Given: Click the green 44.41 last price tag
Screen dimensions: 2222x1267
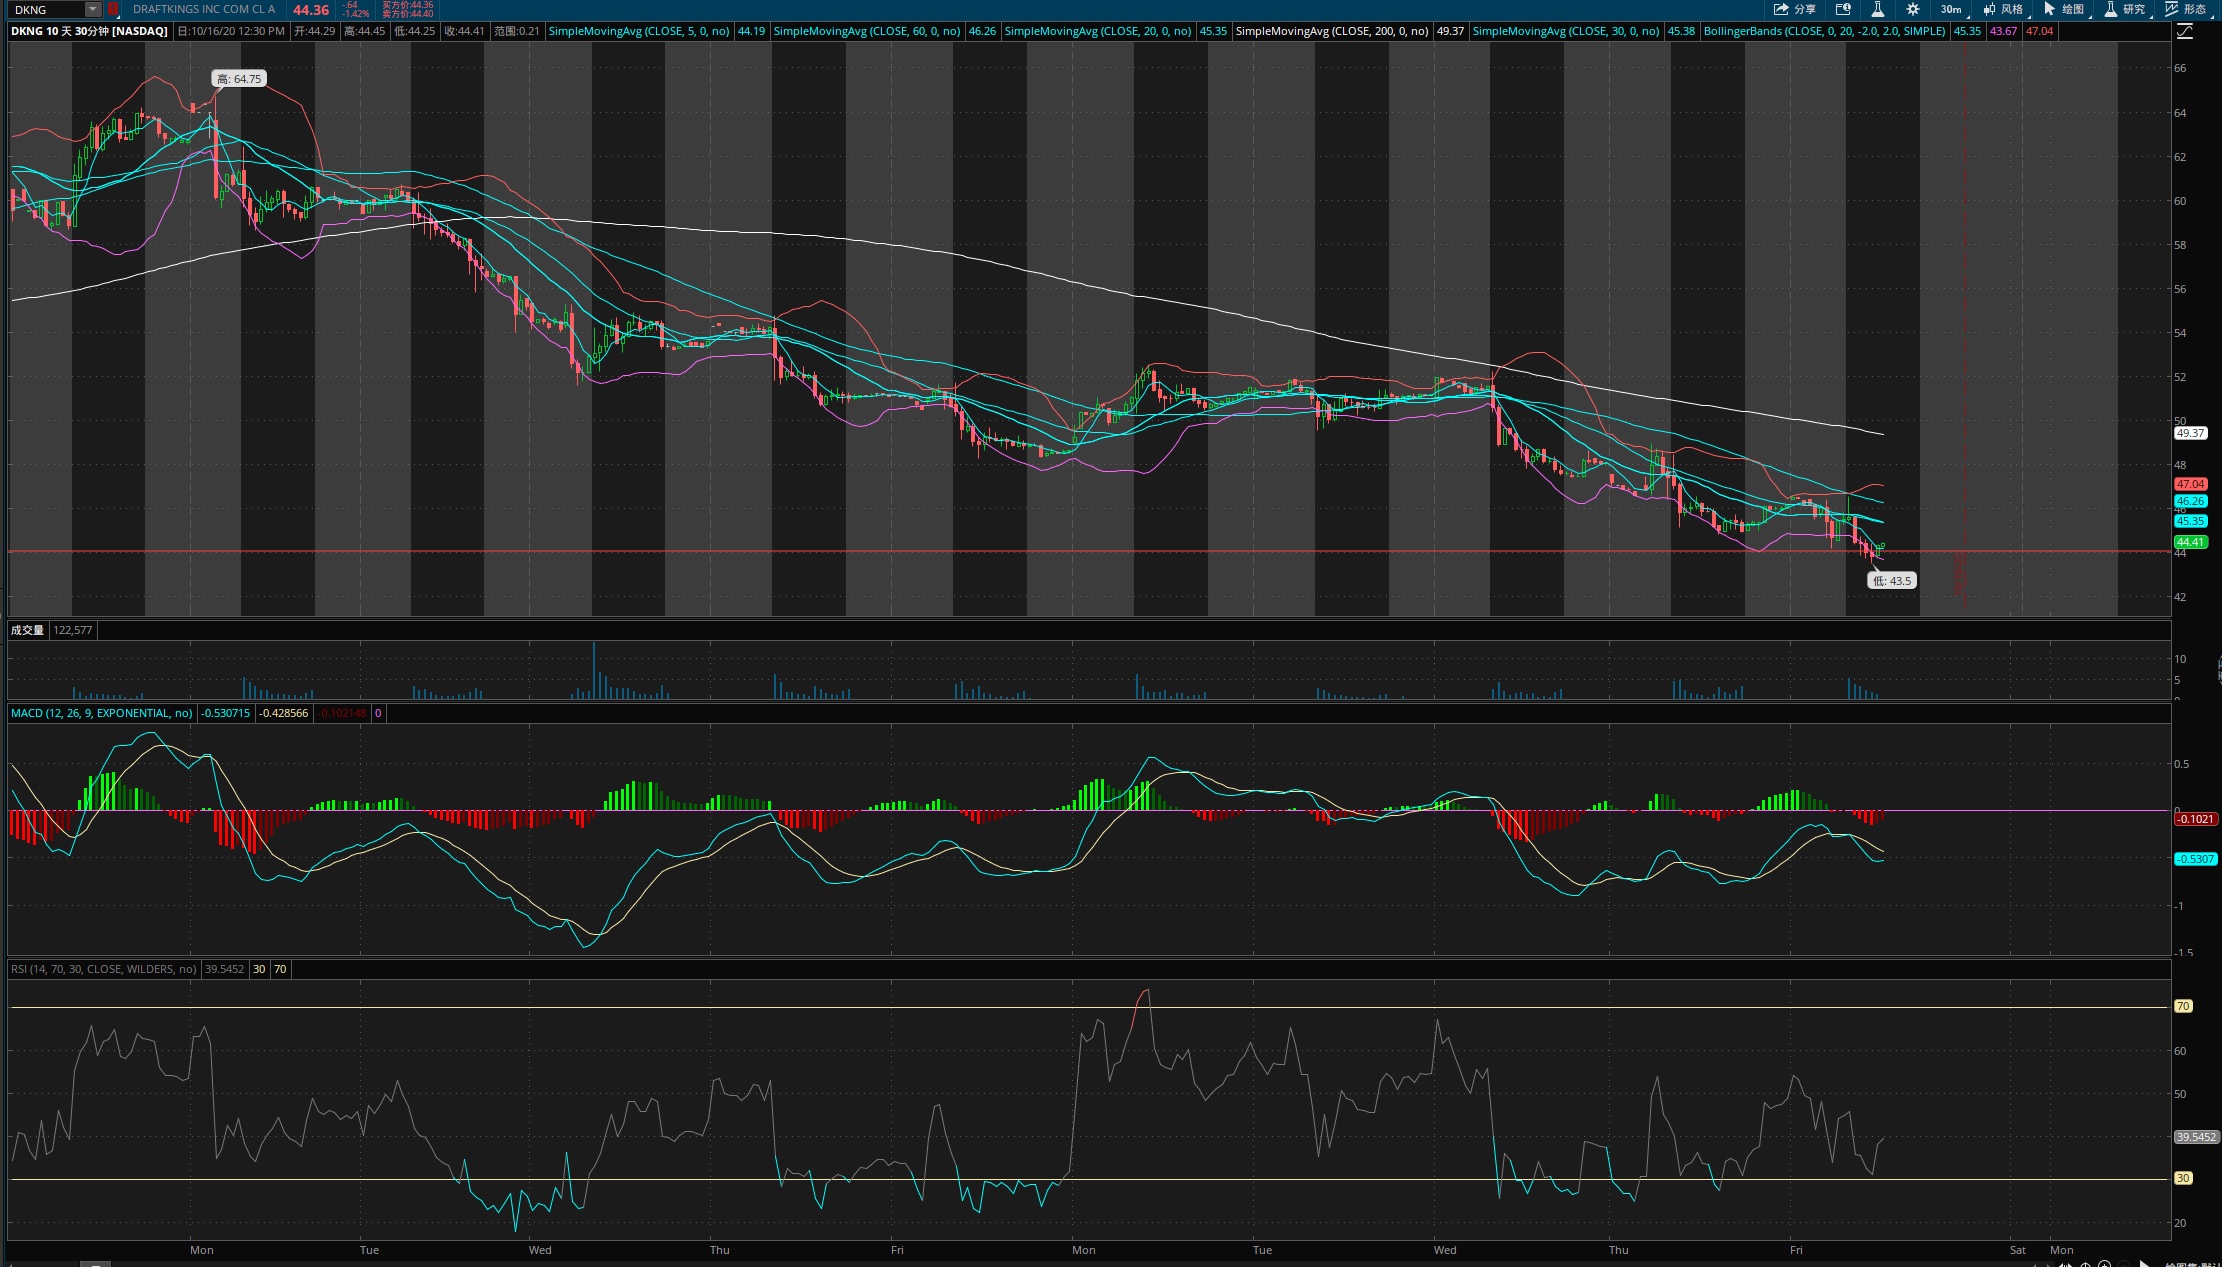Looking at the screenshot, I should click(2190, 542).
